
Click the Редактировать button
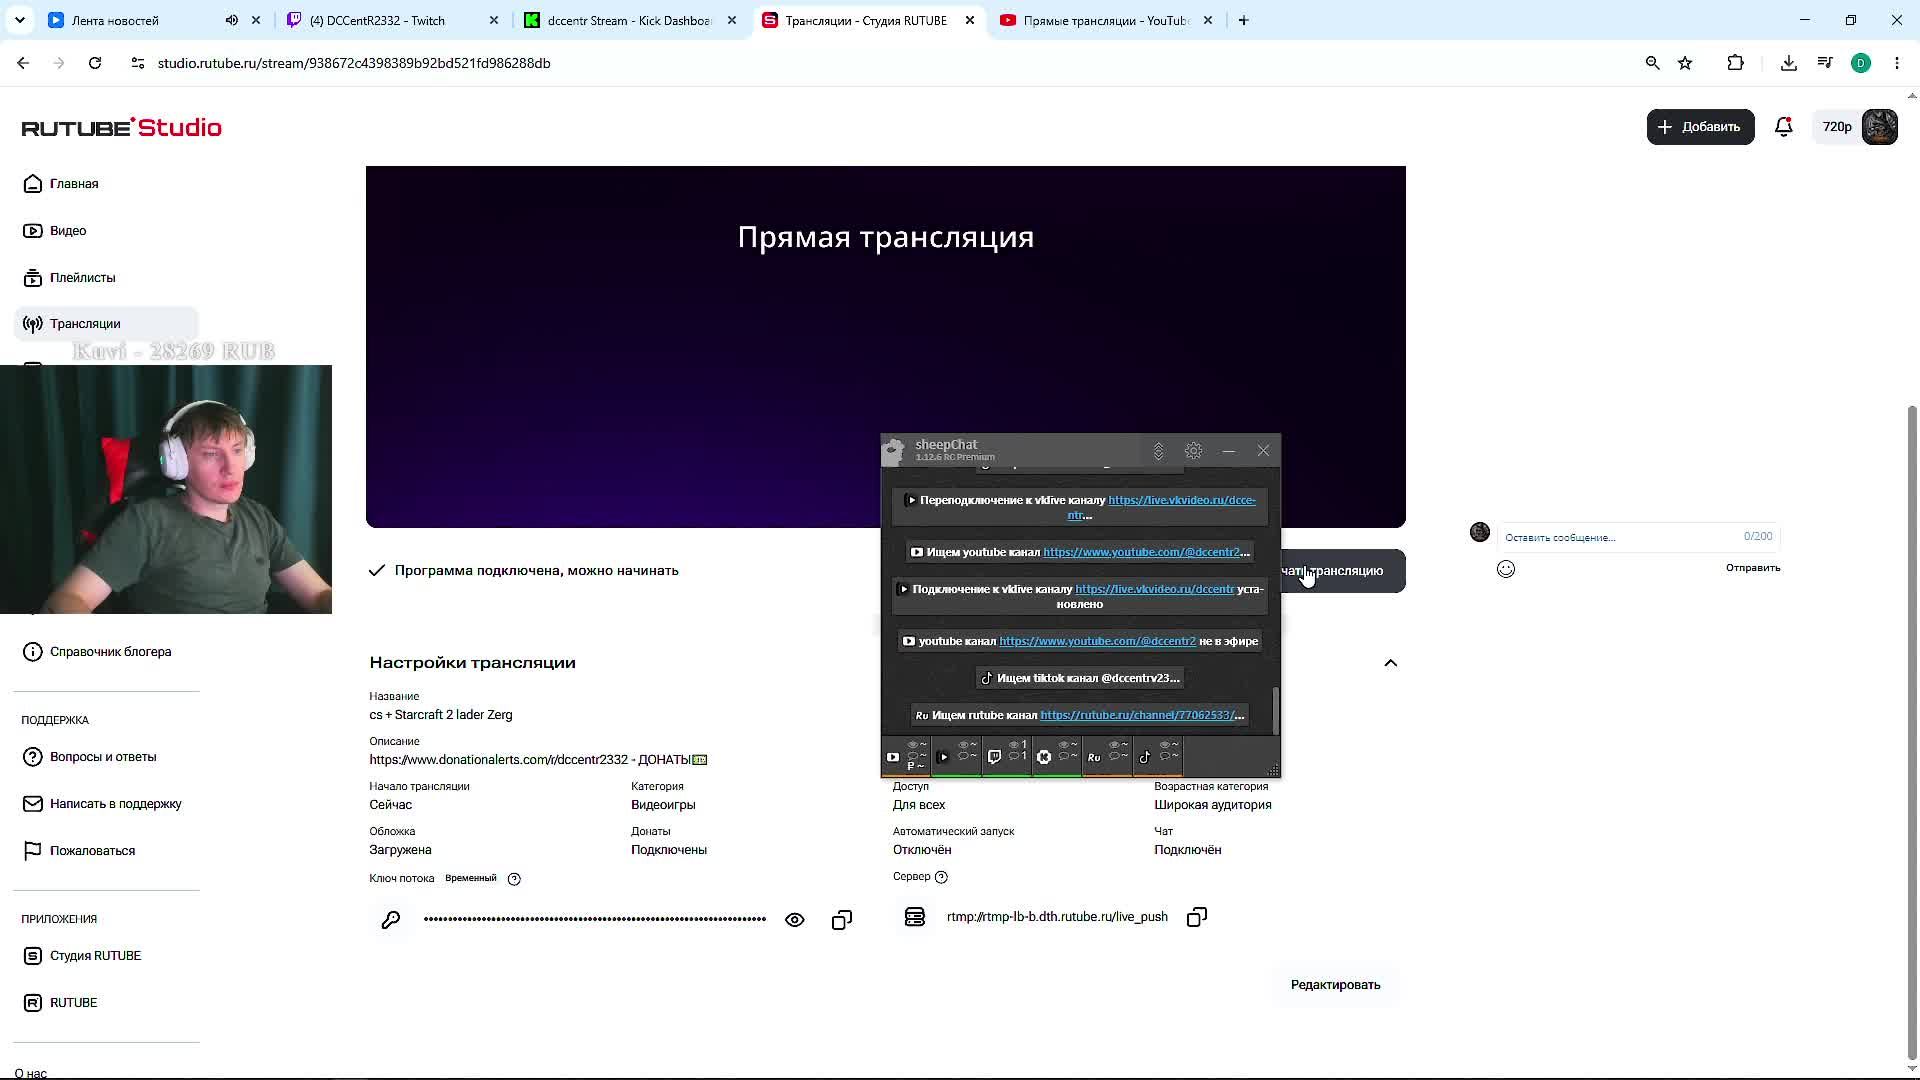click(1335, 985)
